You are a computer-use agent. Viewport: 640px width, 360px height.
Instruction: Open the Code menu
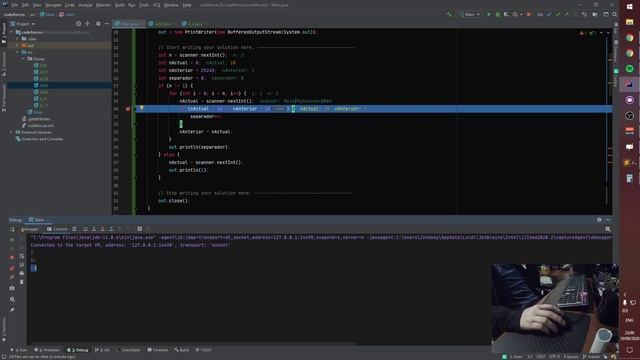[x=70, y=5]
